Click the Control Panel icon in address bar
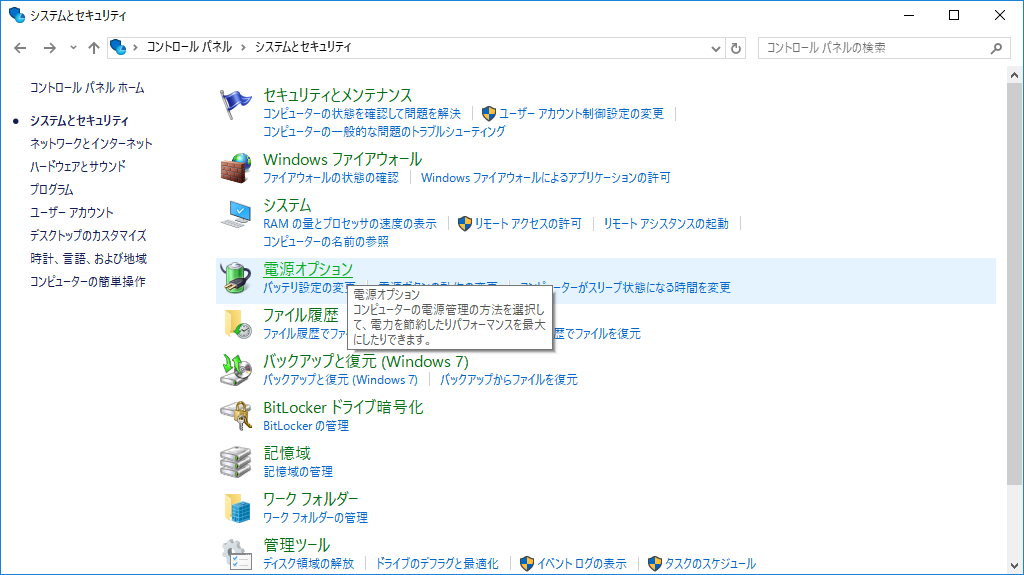This screenshot has height=575, width=1024. pos(118,47)
